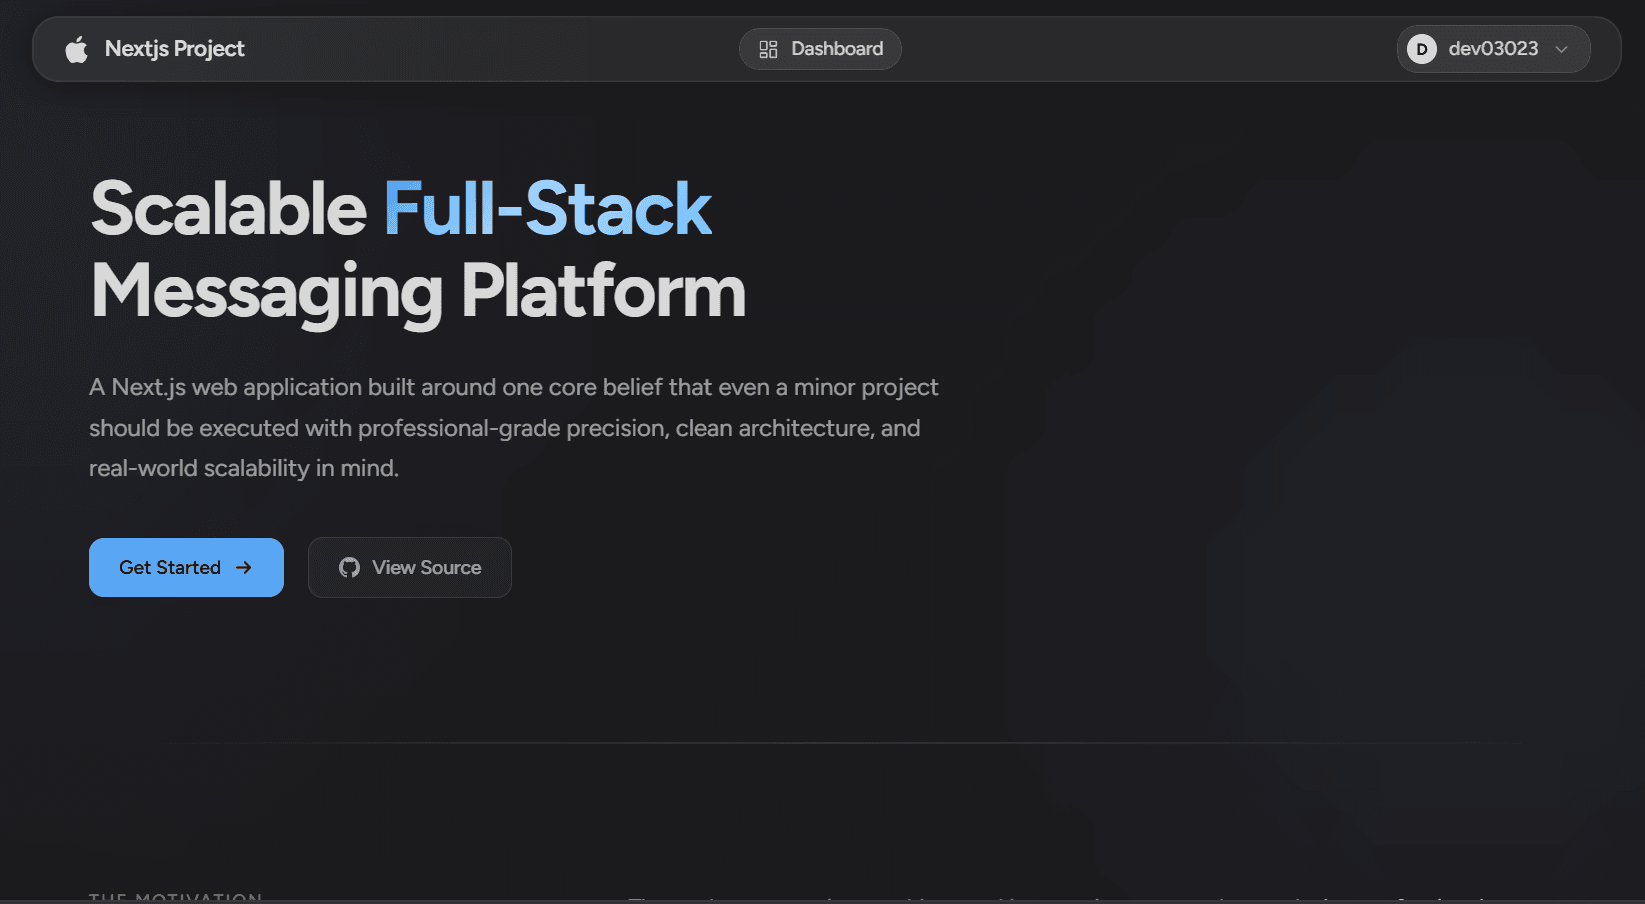Image resolution: width=1645 pixels, height=904 pixels.
Task: Expand the chevron next to dev03023
Action: pyautogui.click(x=1561, y=49)
